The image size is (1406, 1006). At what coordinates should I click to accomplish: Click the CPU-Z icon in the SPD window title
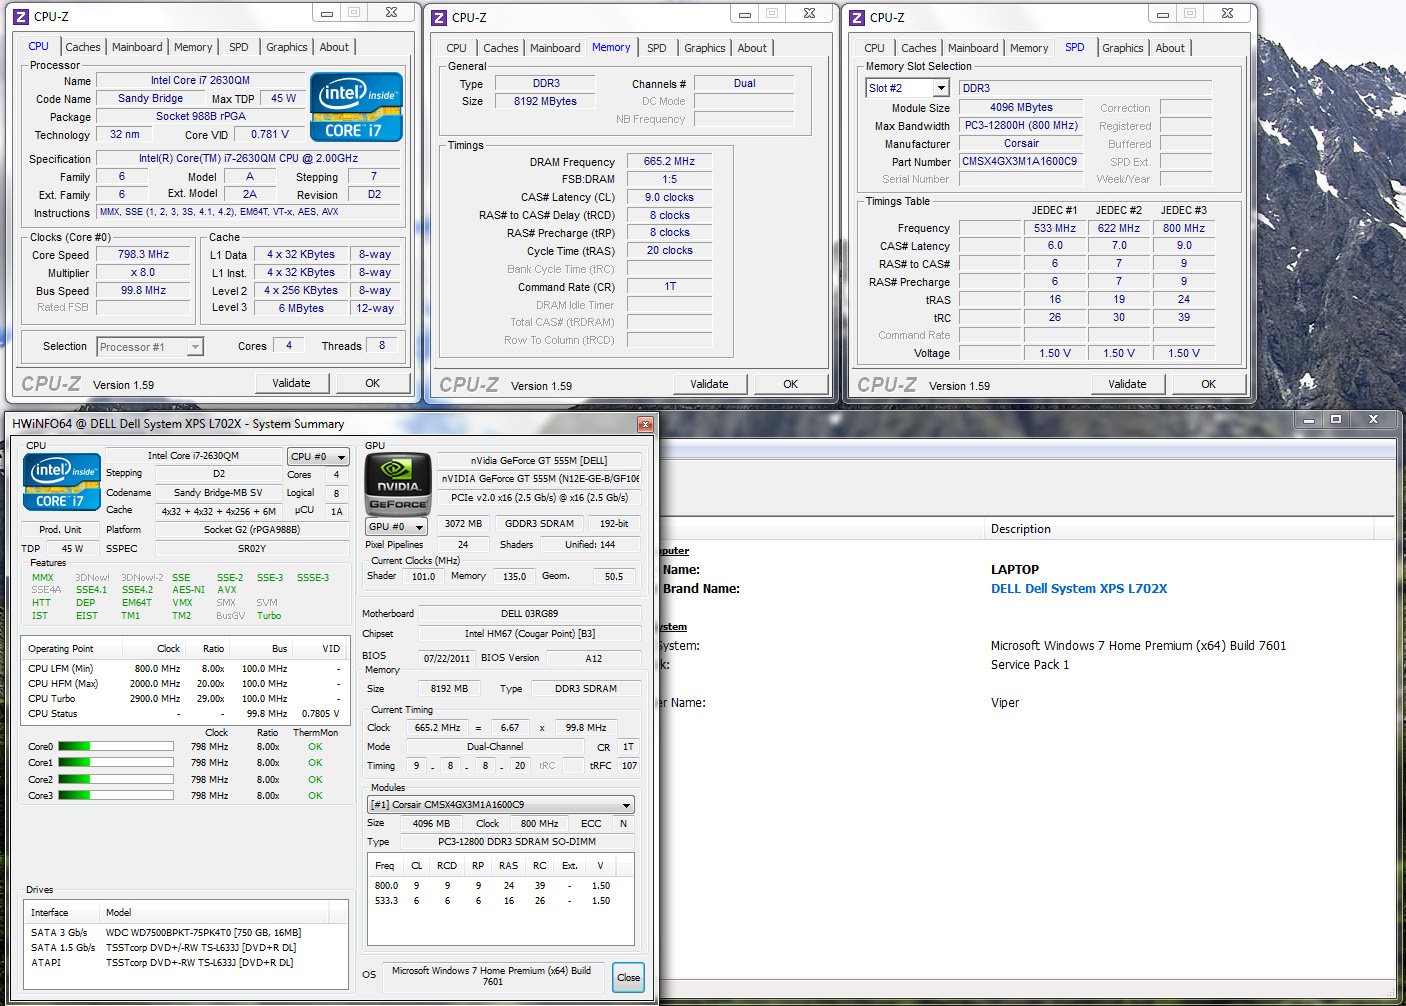tap(856, 17)
